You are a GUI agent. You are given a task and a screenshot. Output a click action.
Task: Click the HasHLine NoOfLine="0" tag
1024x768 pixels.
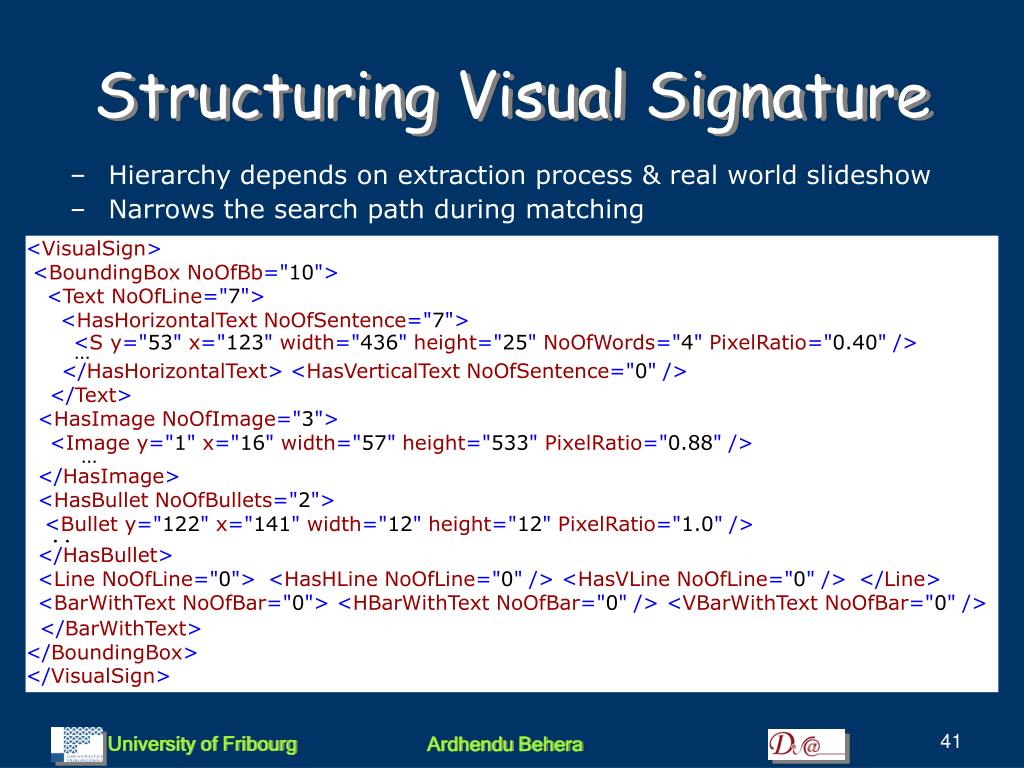tap(411, 579)
